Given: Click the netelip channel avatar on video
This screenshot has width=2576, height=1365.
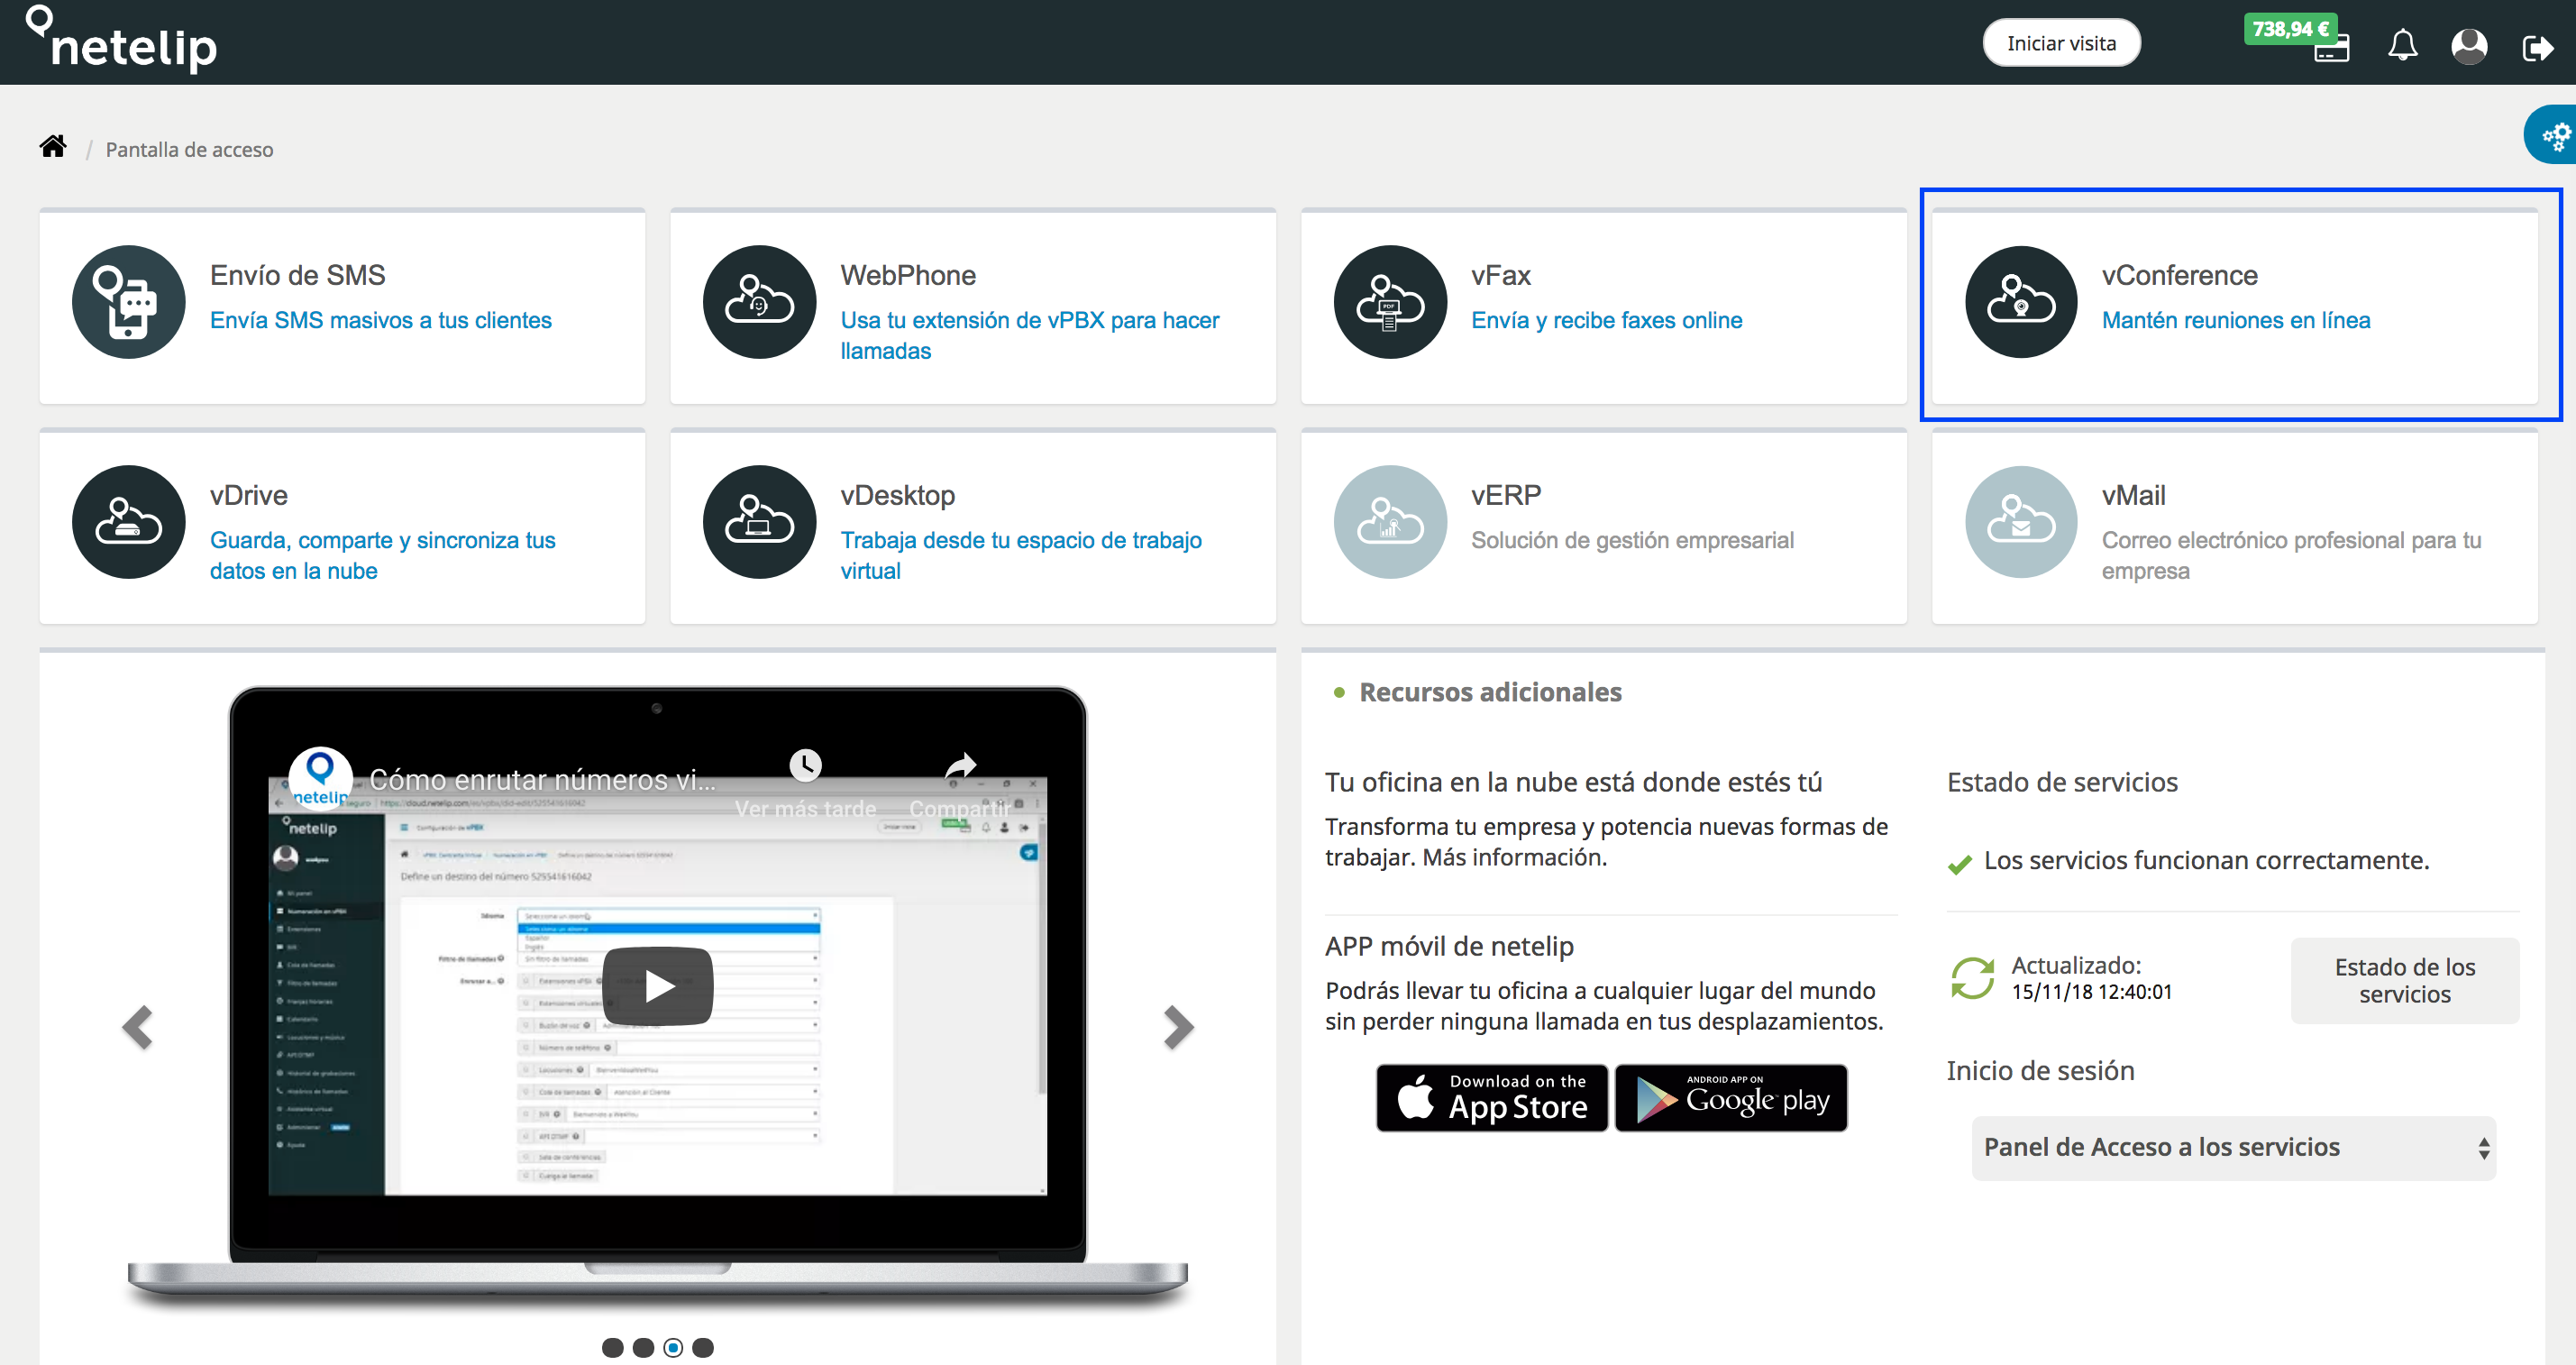Looking at the screenshot, I should [x=320, y=777].
